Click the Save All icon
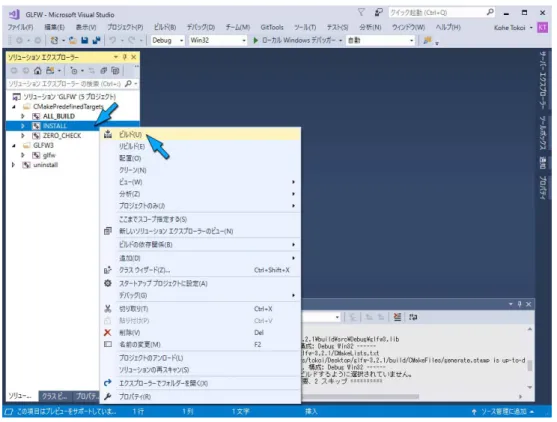This screenshot has height=422, width=557. (96, 40)
